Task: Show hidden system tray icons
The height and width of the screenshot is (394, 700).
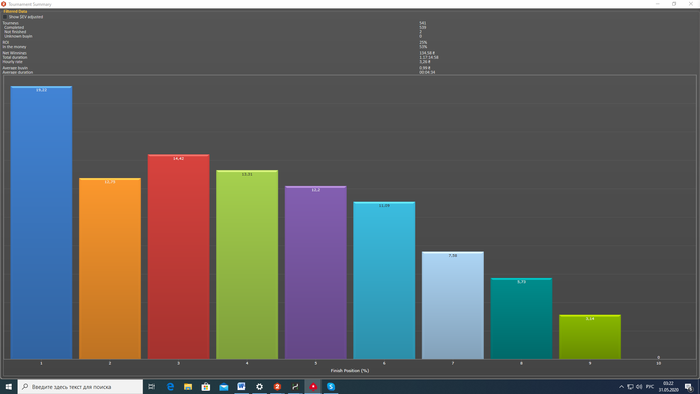Action: tap(621, 387)
